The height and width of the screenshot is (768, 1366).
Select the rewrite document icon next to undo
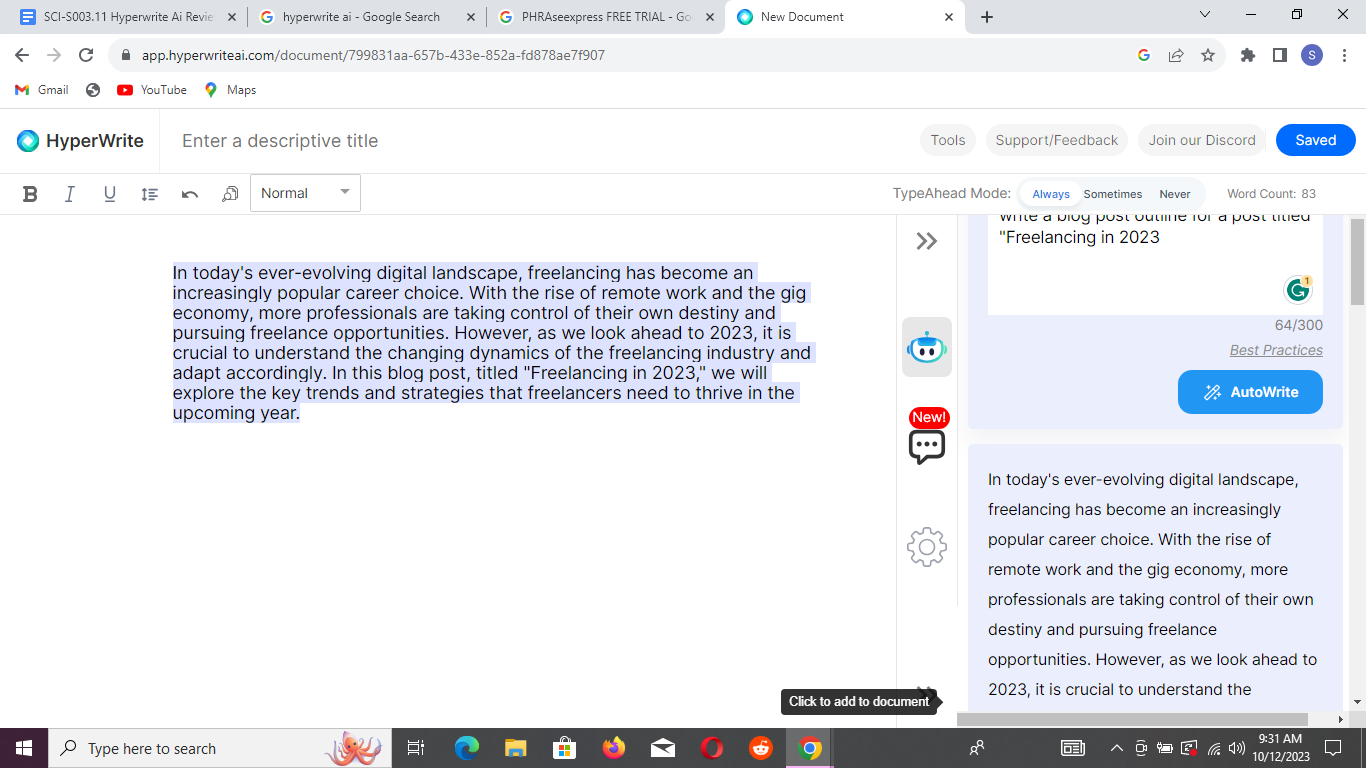(229, 193)
